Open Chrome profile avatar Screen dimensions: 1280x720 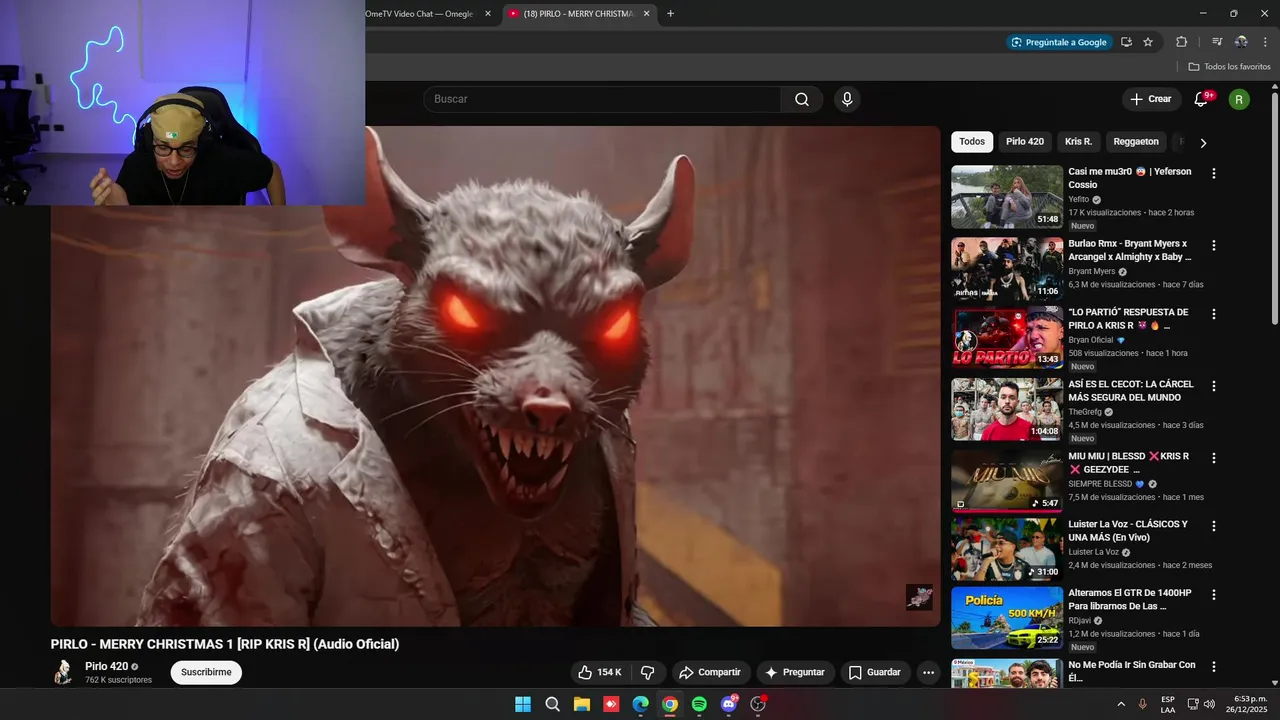(1241, 42)
